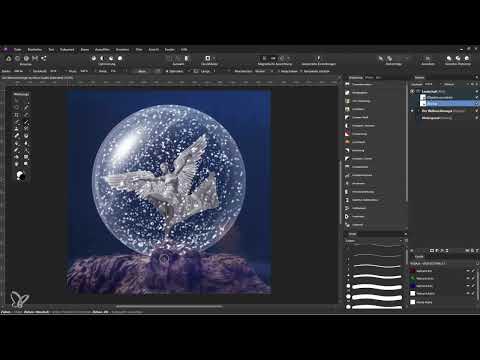Click the Mehr button in context toolbar
Screen dimensions: 480x360
142,71
